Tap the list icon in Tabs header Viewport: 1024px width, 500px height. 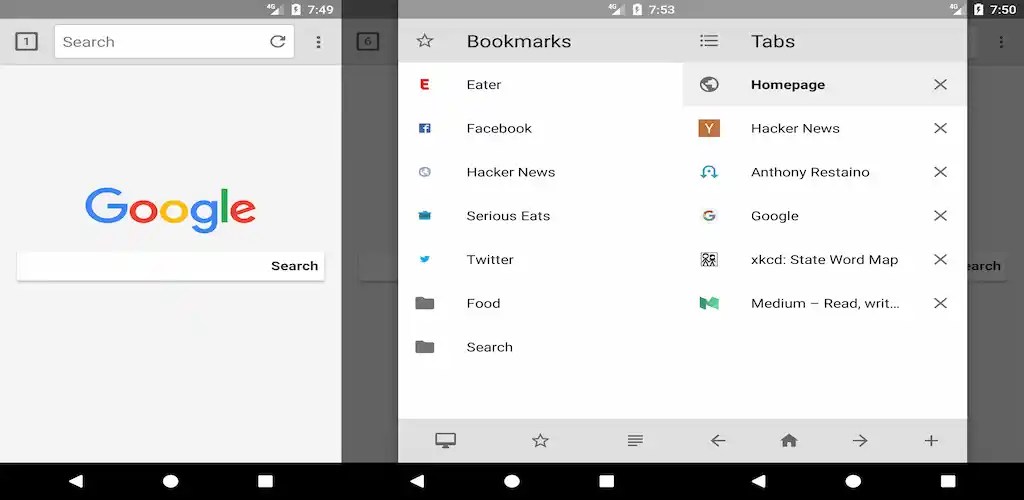click(x=709, y=41)
